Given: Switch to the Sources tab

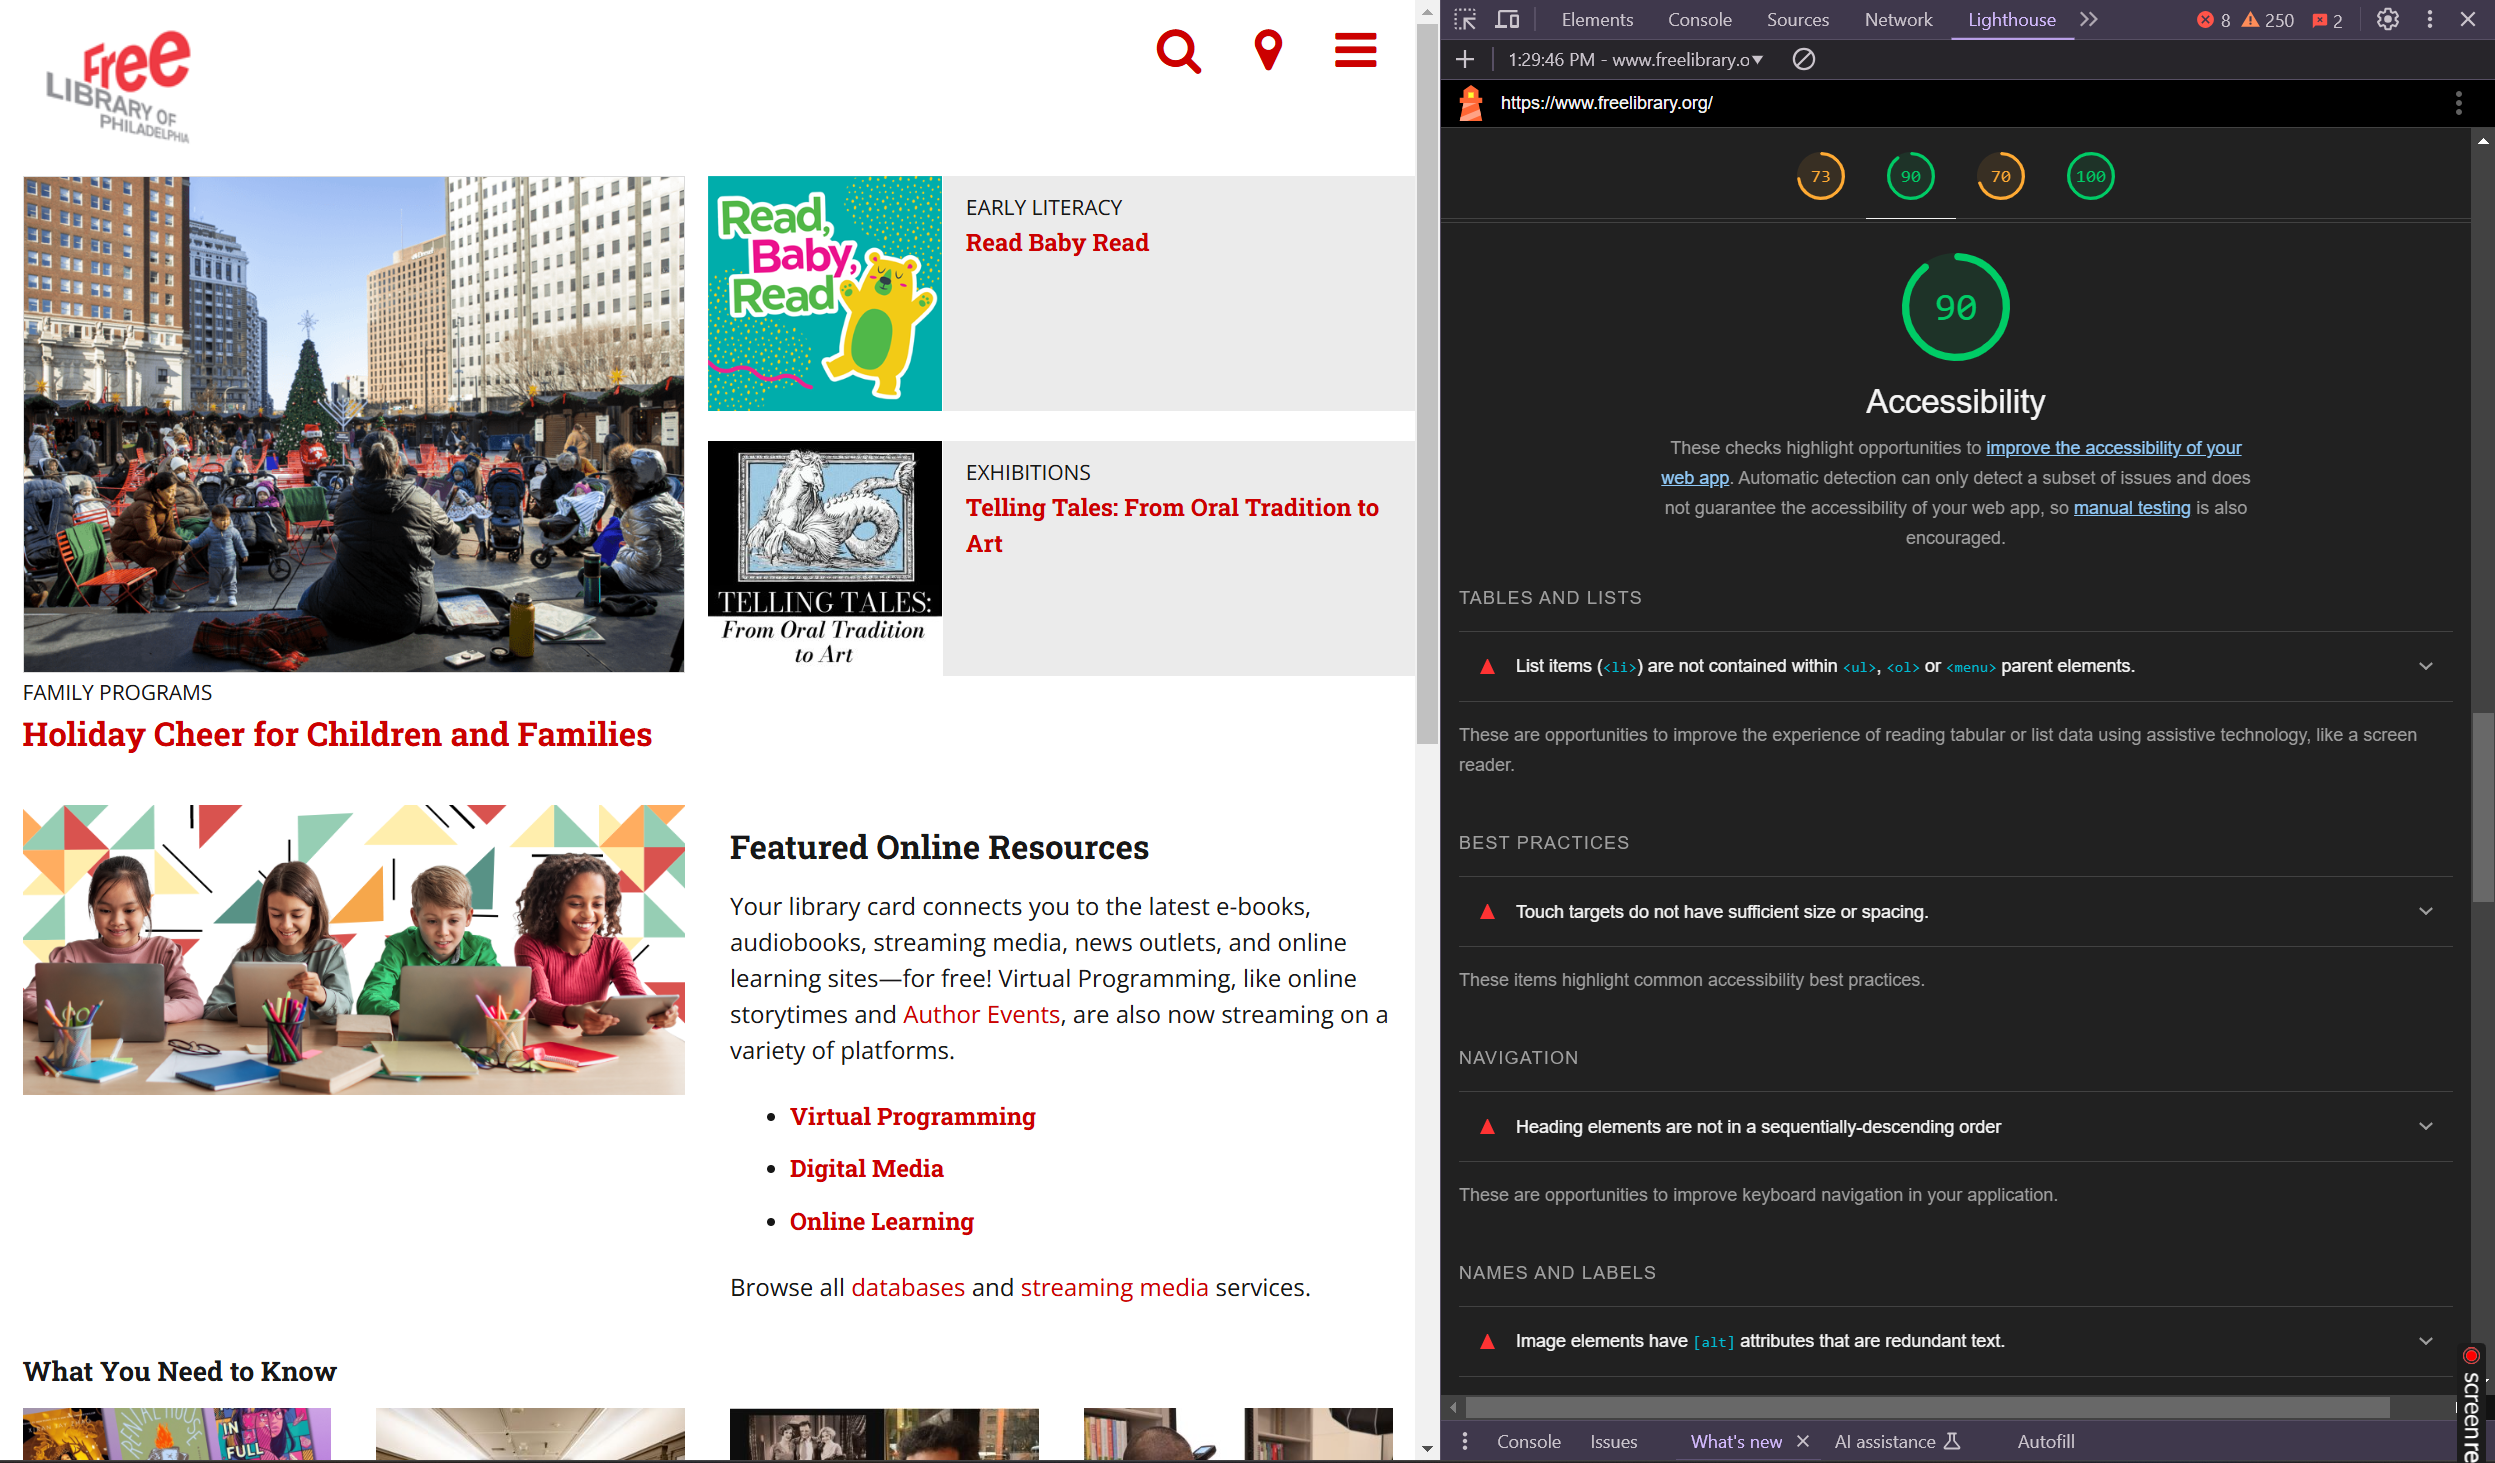Looking at the screenshot, I should [x=1797, y=19].
